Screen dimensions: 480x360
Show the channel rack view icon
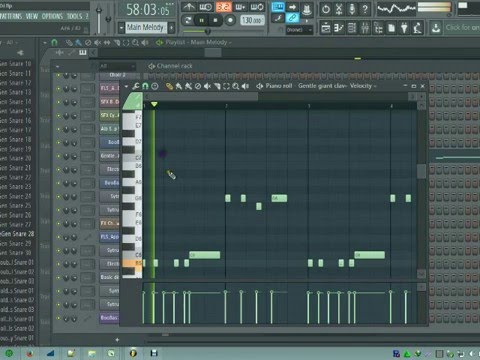click(352, 28)
